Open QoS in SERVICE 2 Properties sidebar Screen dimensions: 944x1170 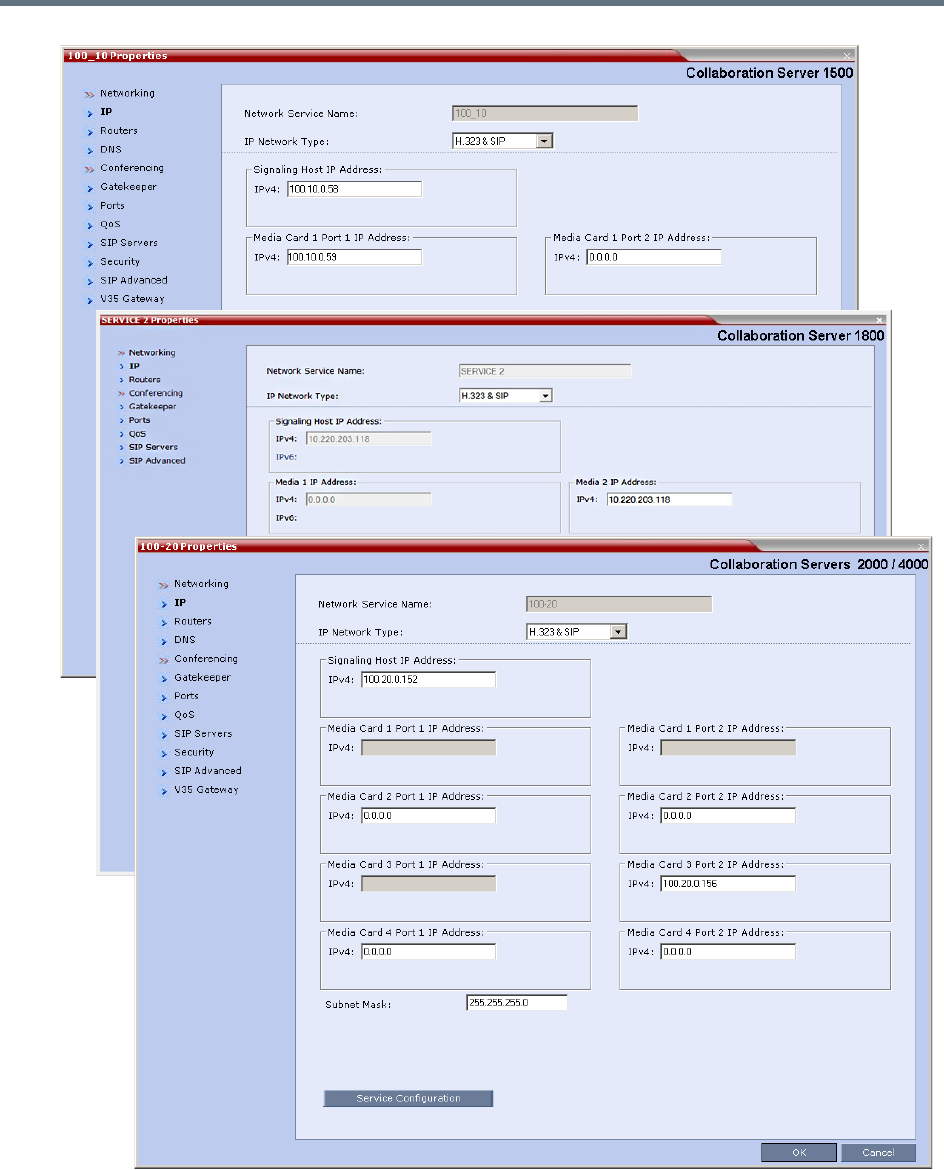click(137, 434)
